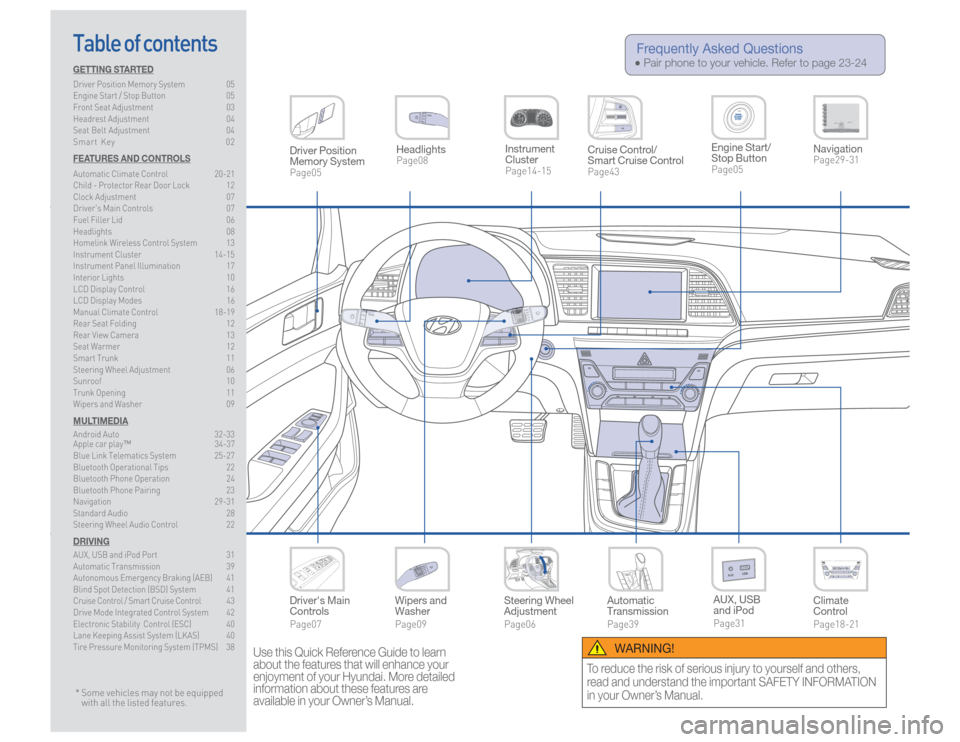Select 'Seat Warmer' entry
This screenshot has width=960, height=742.
click(x=154, y=347)
